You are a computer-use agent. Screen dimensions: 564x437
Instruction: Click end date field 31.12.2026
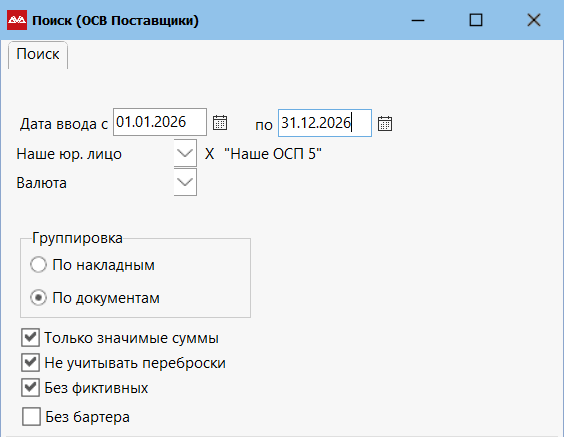325,123
